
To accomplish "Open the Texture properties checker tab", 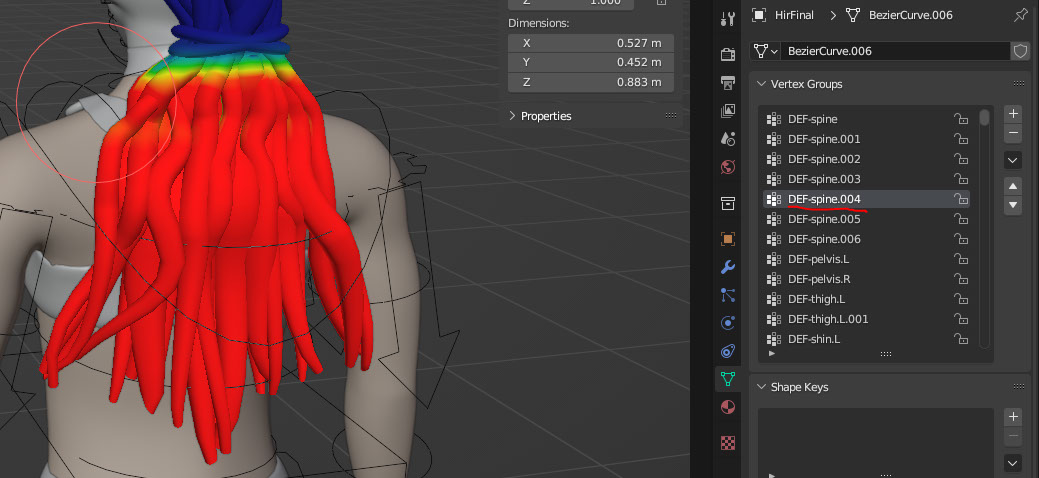I will pos(727,442).
